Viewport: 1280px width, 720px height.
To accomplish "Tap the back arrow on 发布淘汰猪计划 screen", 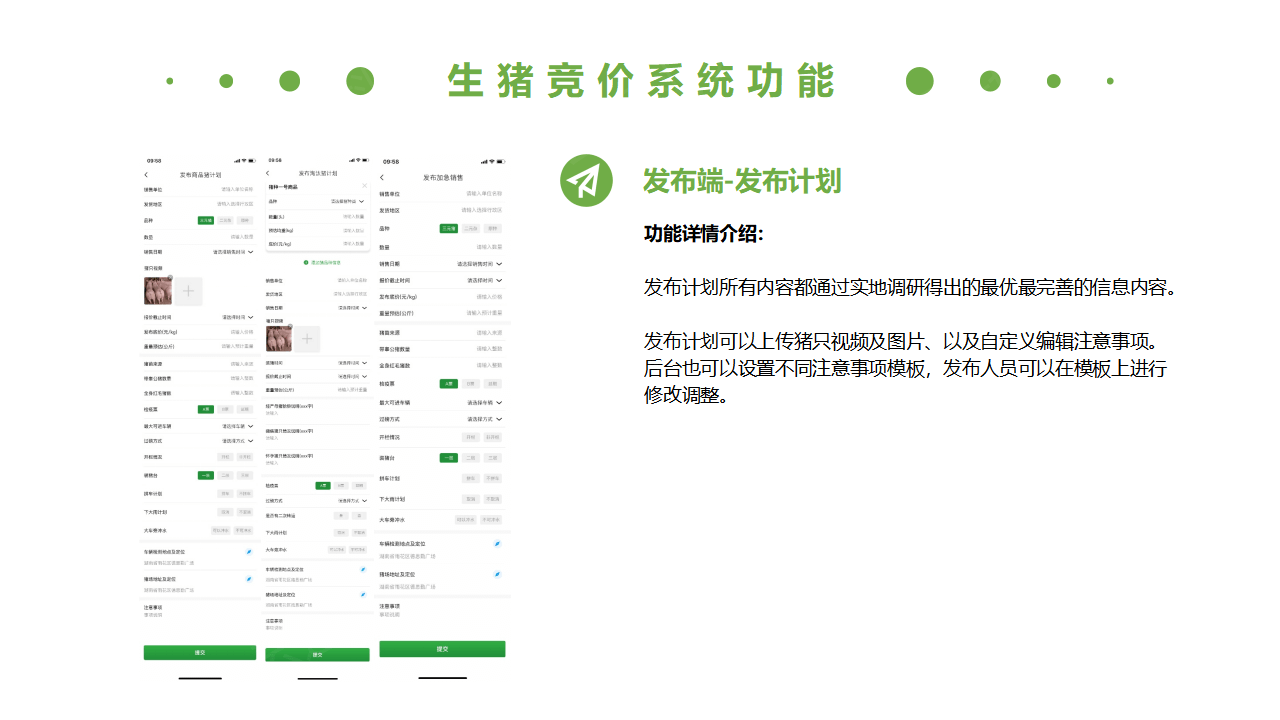I will 267,172.
